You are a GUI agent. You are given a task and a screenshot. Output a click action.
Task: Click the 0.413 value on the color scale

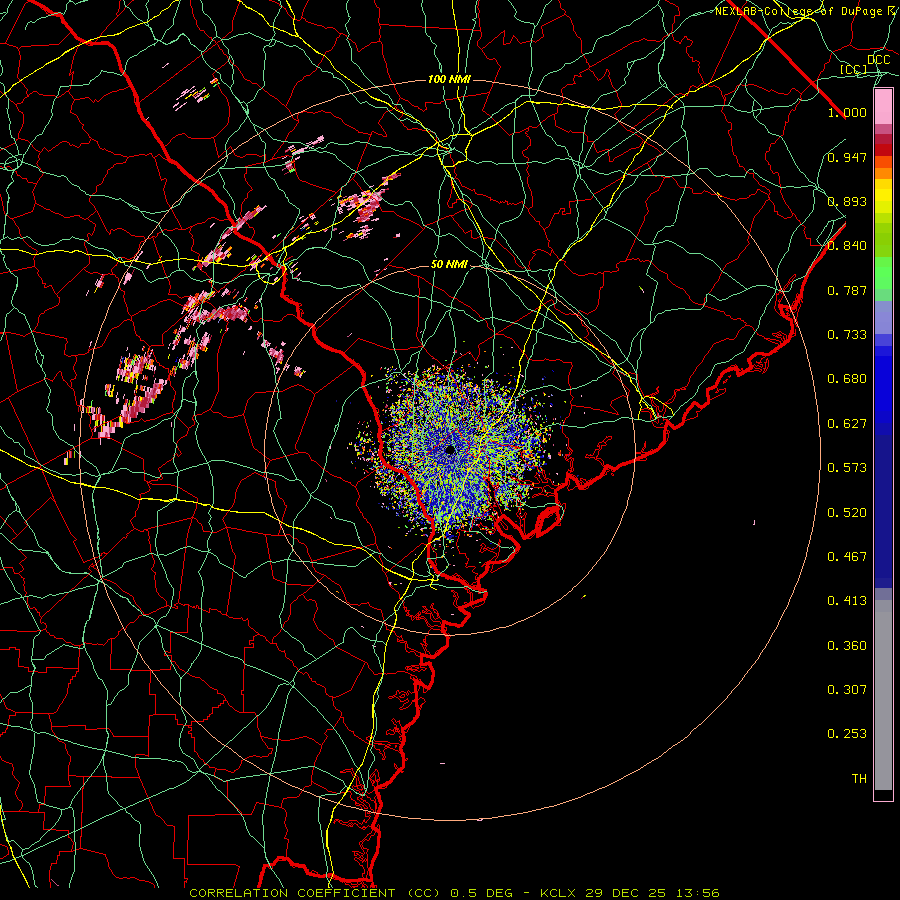(x=847, y=601)
